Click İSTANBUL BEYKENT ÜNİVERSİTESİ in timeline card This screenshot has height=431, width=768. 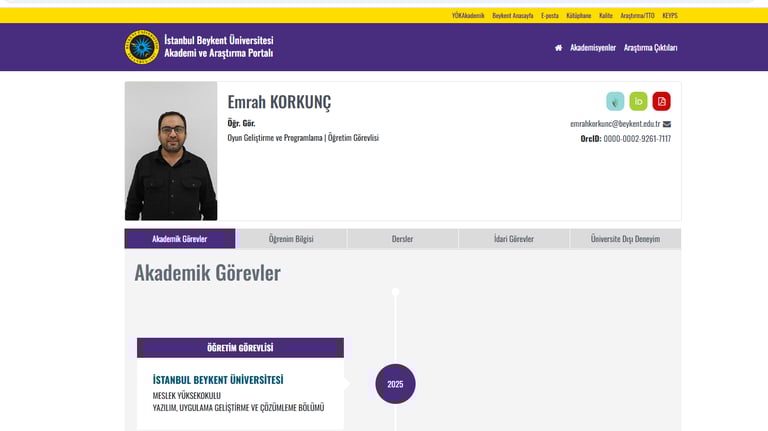tap(218, 380)
